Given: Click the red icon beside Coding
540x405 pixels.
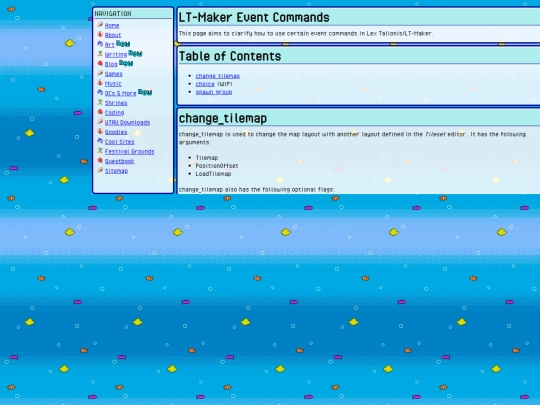Looking at the screenshot, I should pyautogui.click(x=100, y=112).
